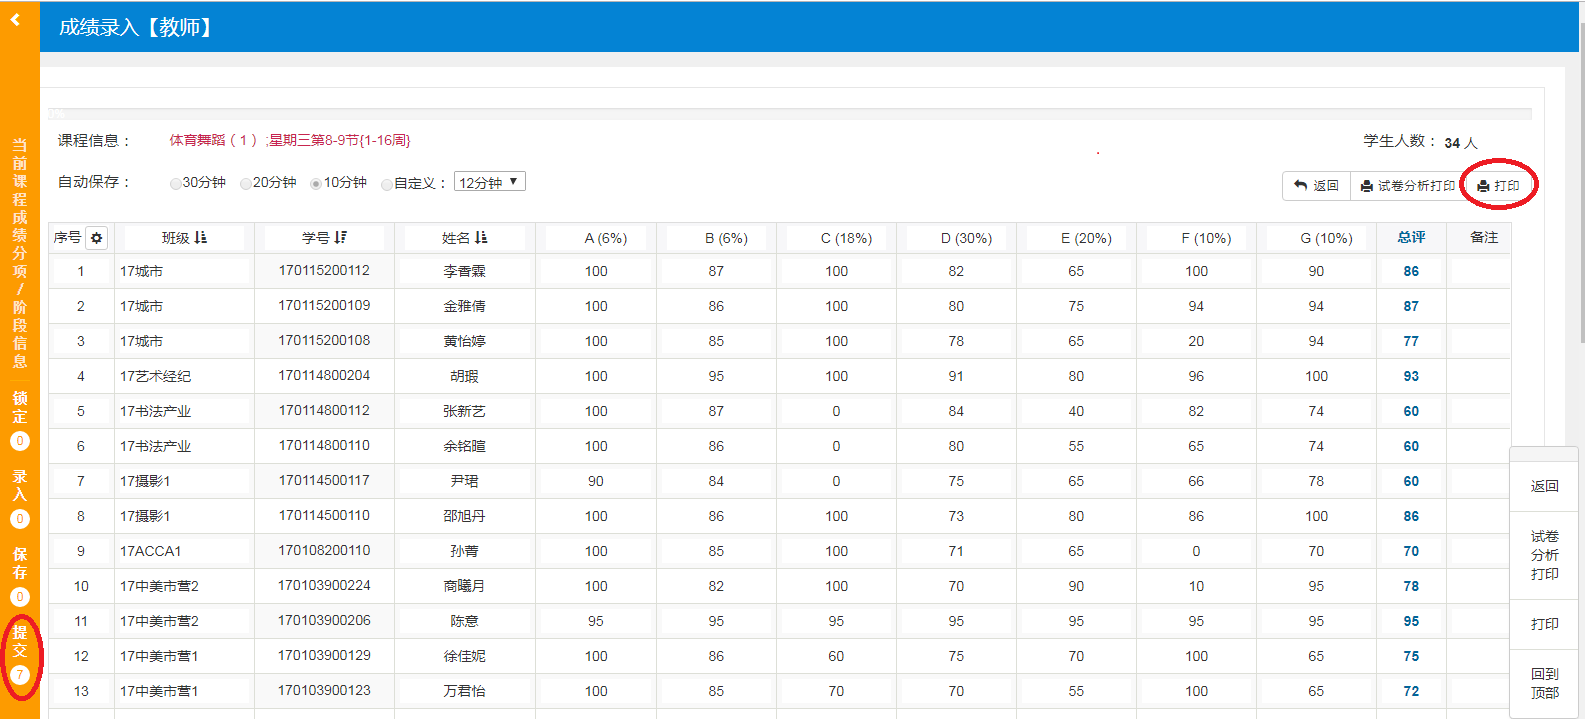Click the gear settings icon beside 序号
The height and width of the screenshot is (719, 1585).
click(96, 238)
